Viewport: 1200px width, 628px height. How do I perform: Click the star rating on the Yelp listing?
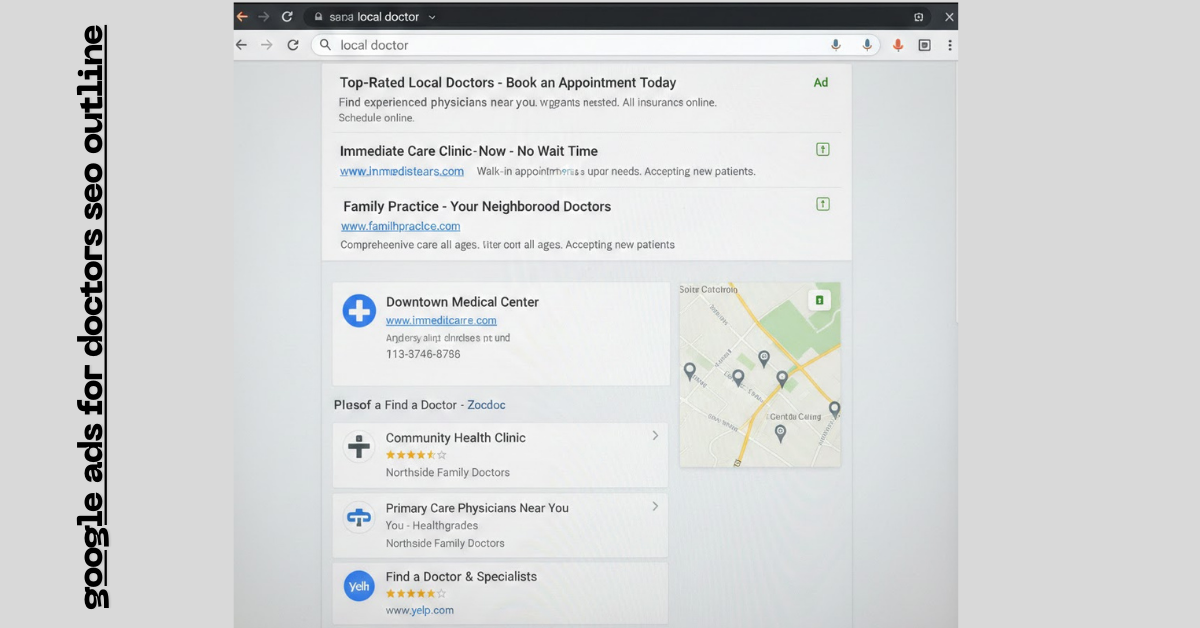pos(415,593)
